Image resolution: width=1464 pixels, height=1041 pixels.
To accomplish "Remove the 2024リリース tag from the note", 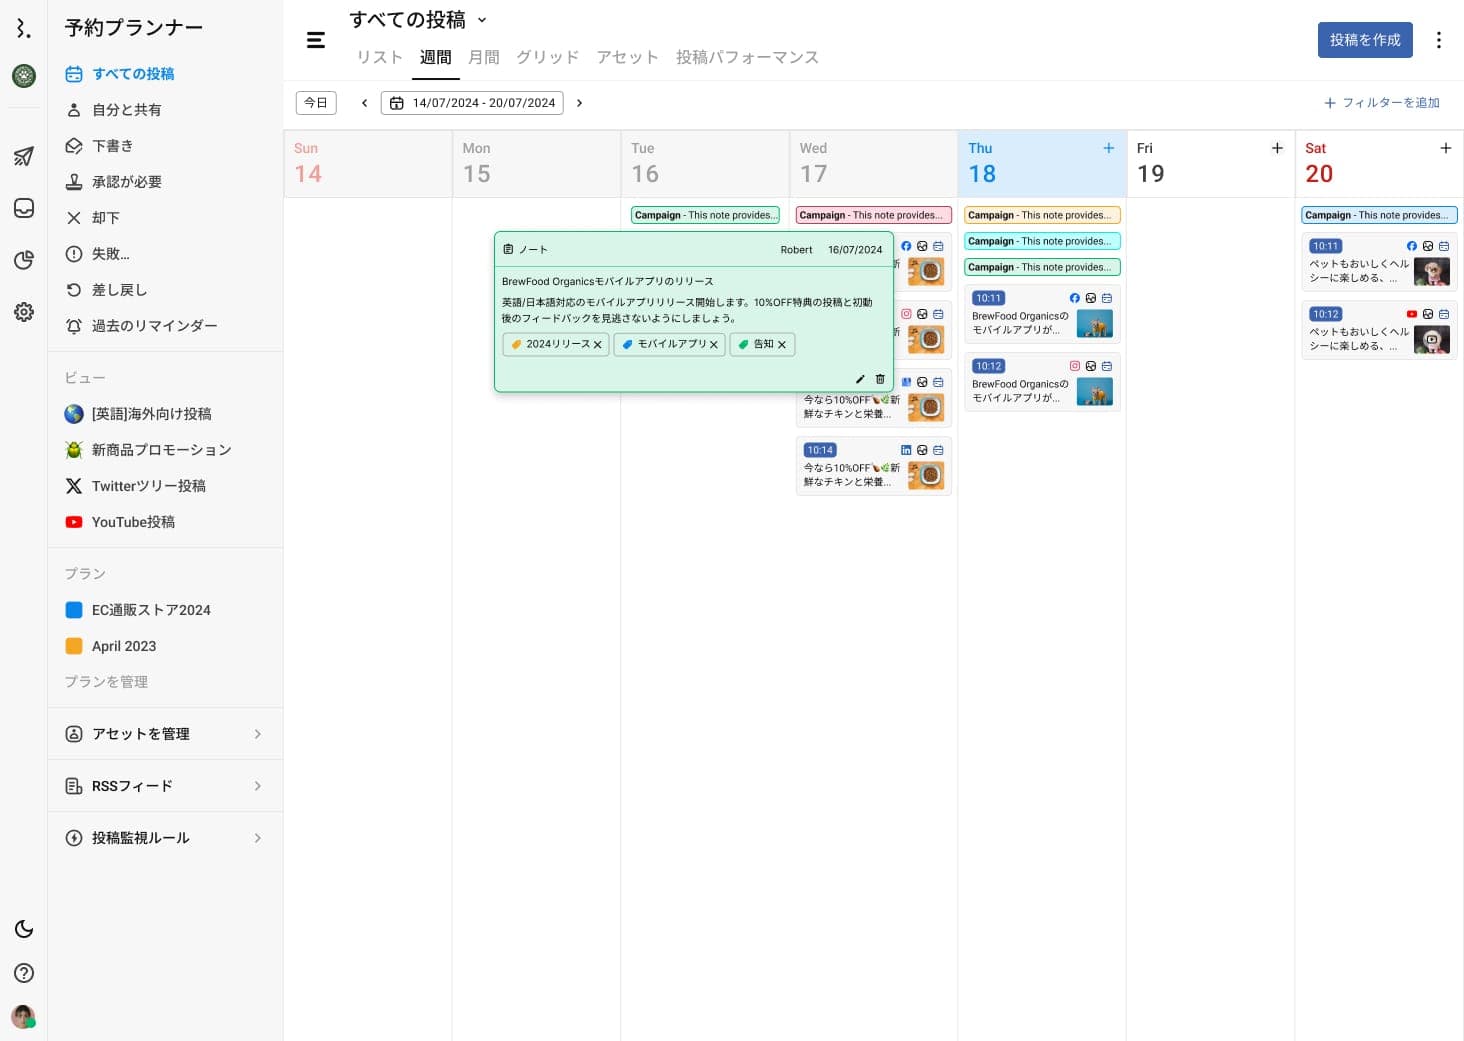I will (x=598, y=345).
